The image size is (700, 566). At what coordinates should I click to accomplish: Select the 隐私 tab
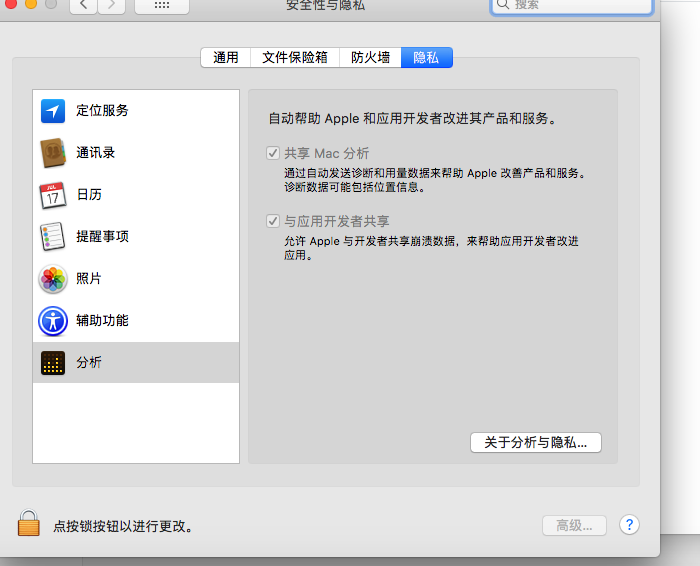tap(426, 58)
